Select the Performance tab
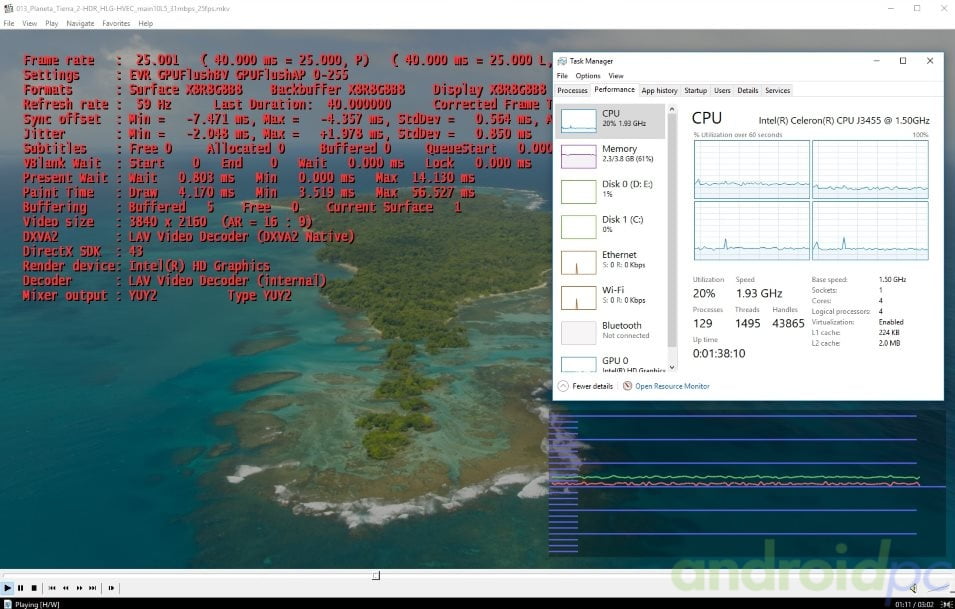 click(x=614, y=90)
